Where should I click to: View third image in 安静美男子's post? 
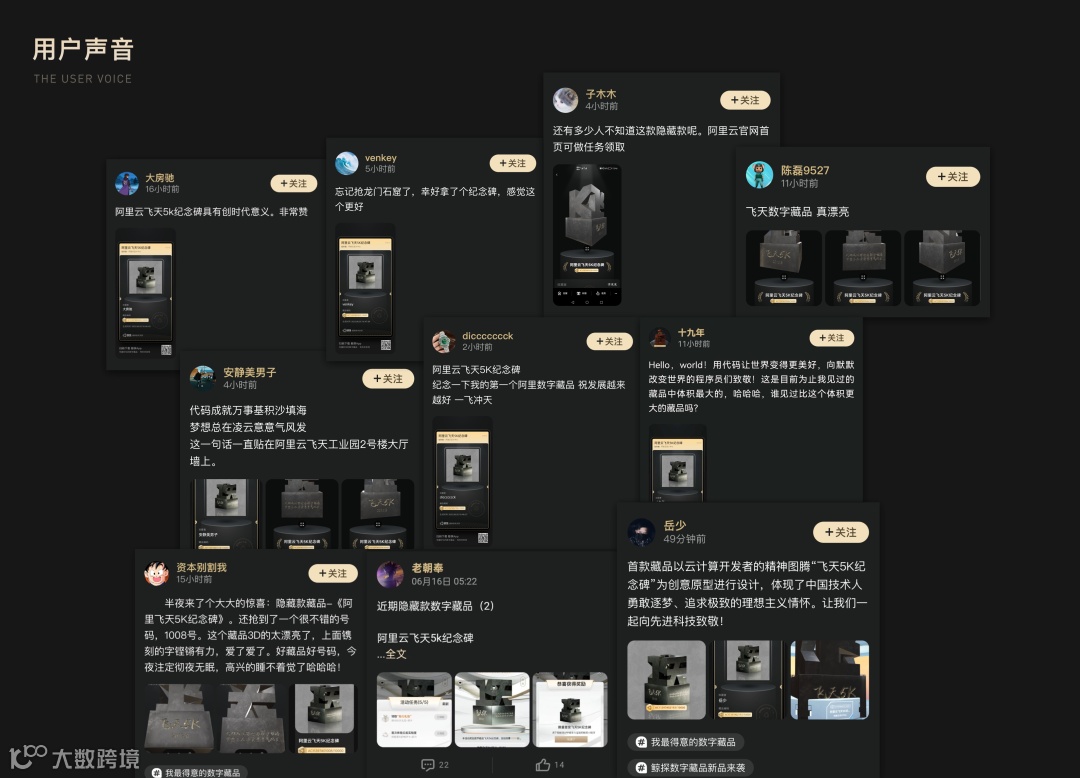pyautogui.click(x=377, y=514)
